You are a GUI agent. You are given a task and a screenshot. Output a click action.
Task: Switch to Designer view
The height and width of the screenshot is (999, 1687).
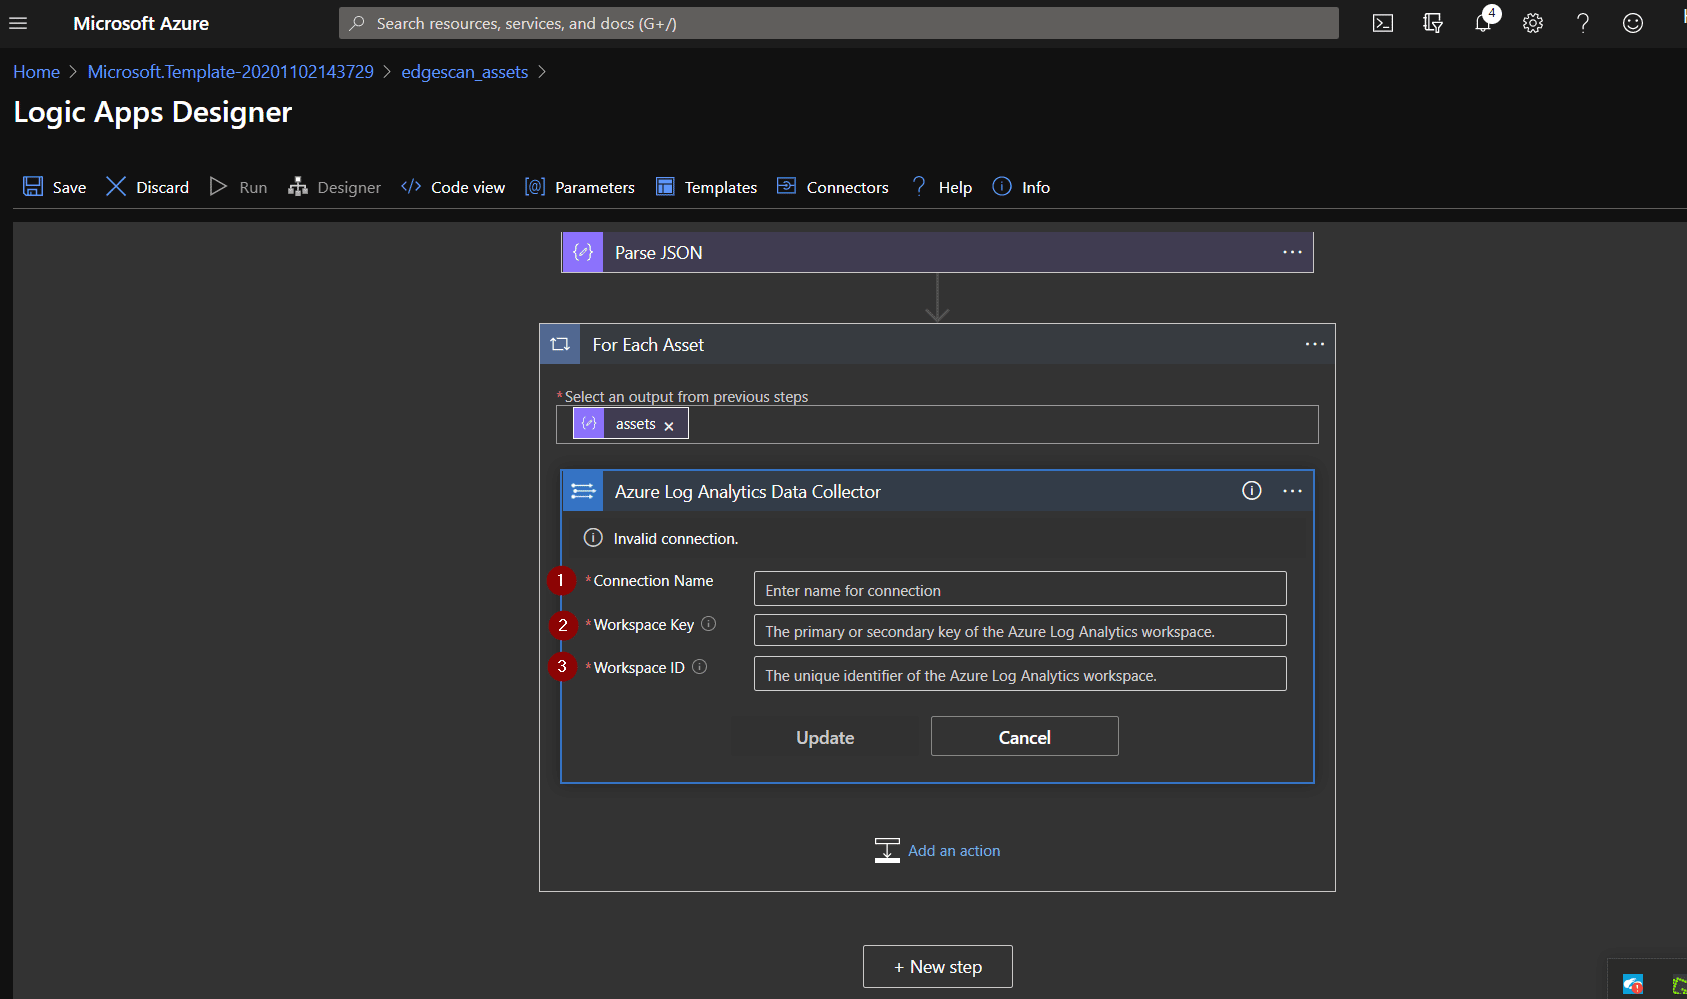click(335, 187)
